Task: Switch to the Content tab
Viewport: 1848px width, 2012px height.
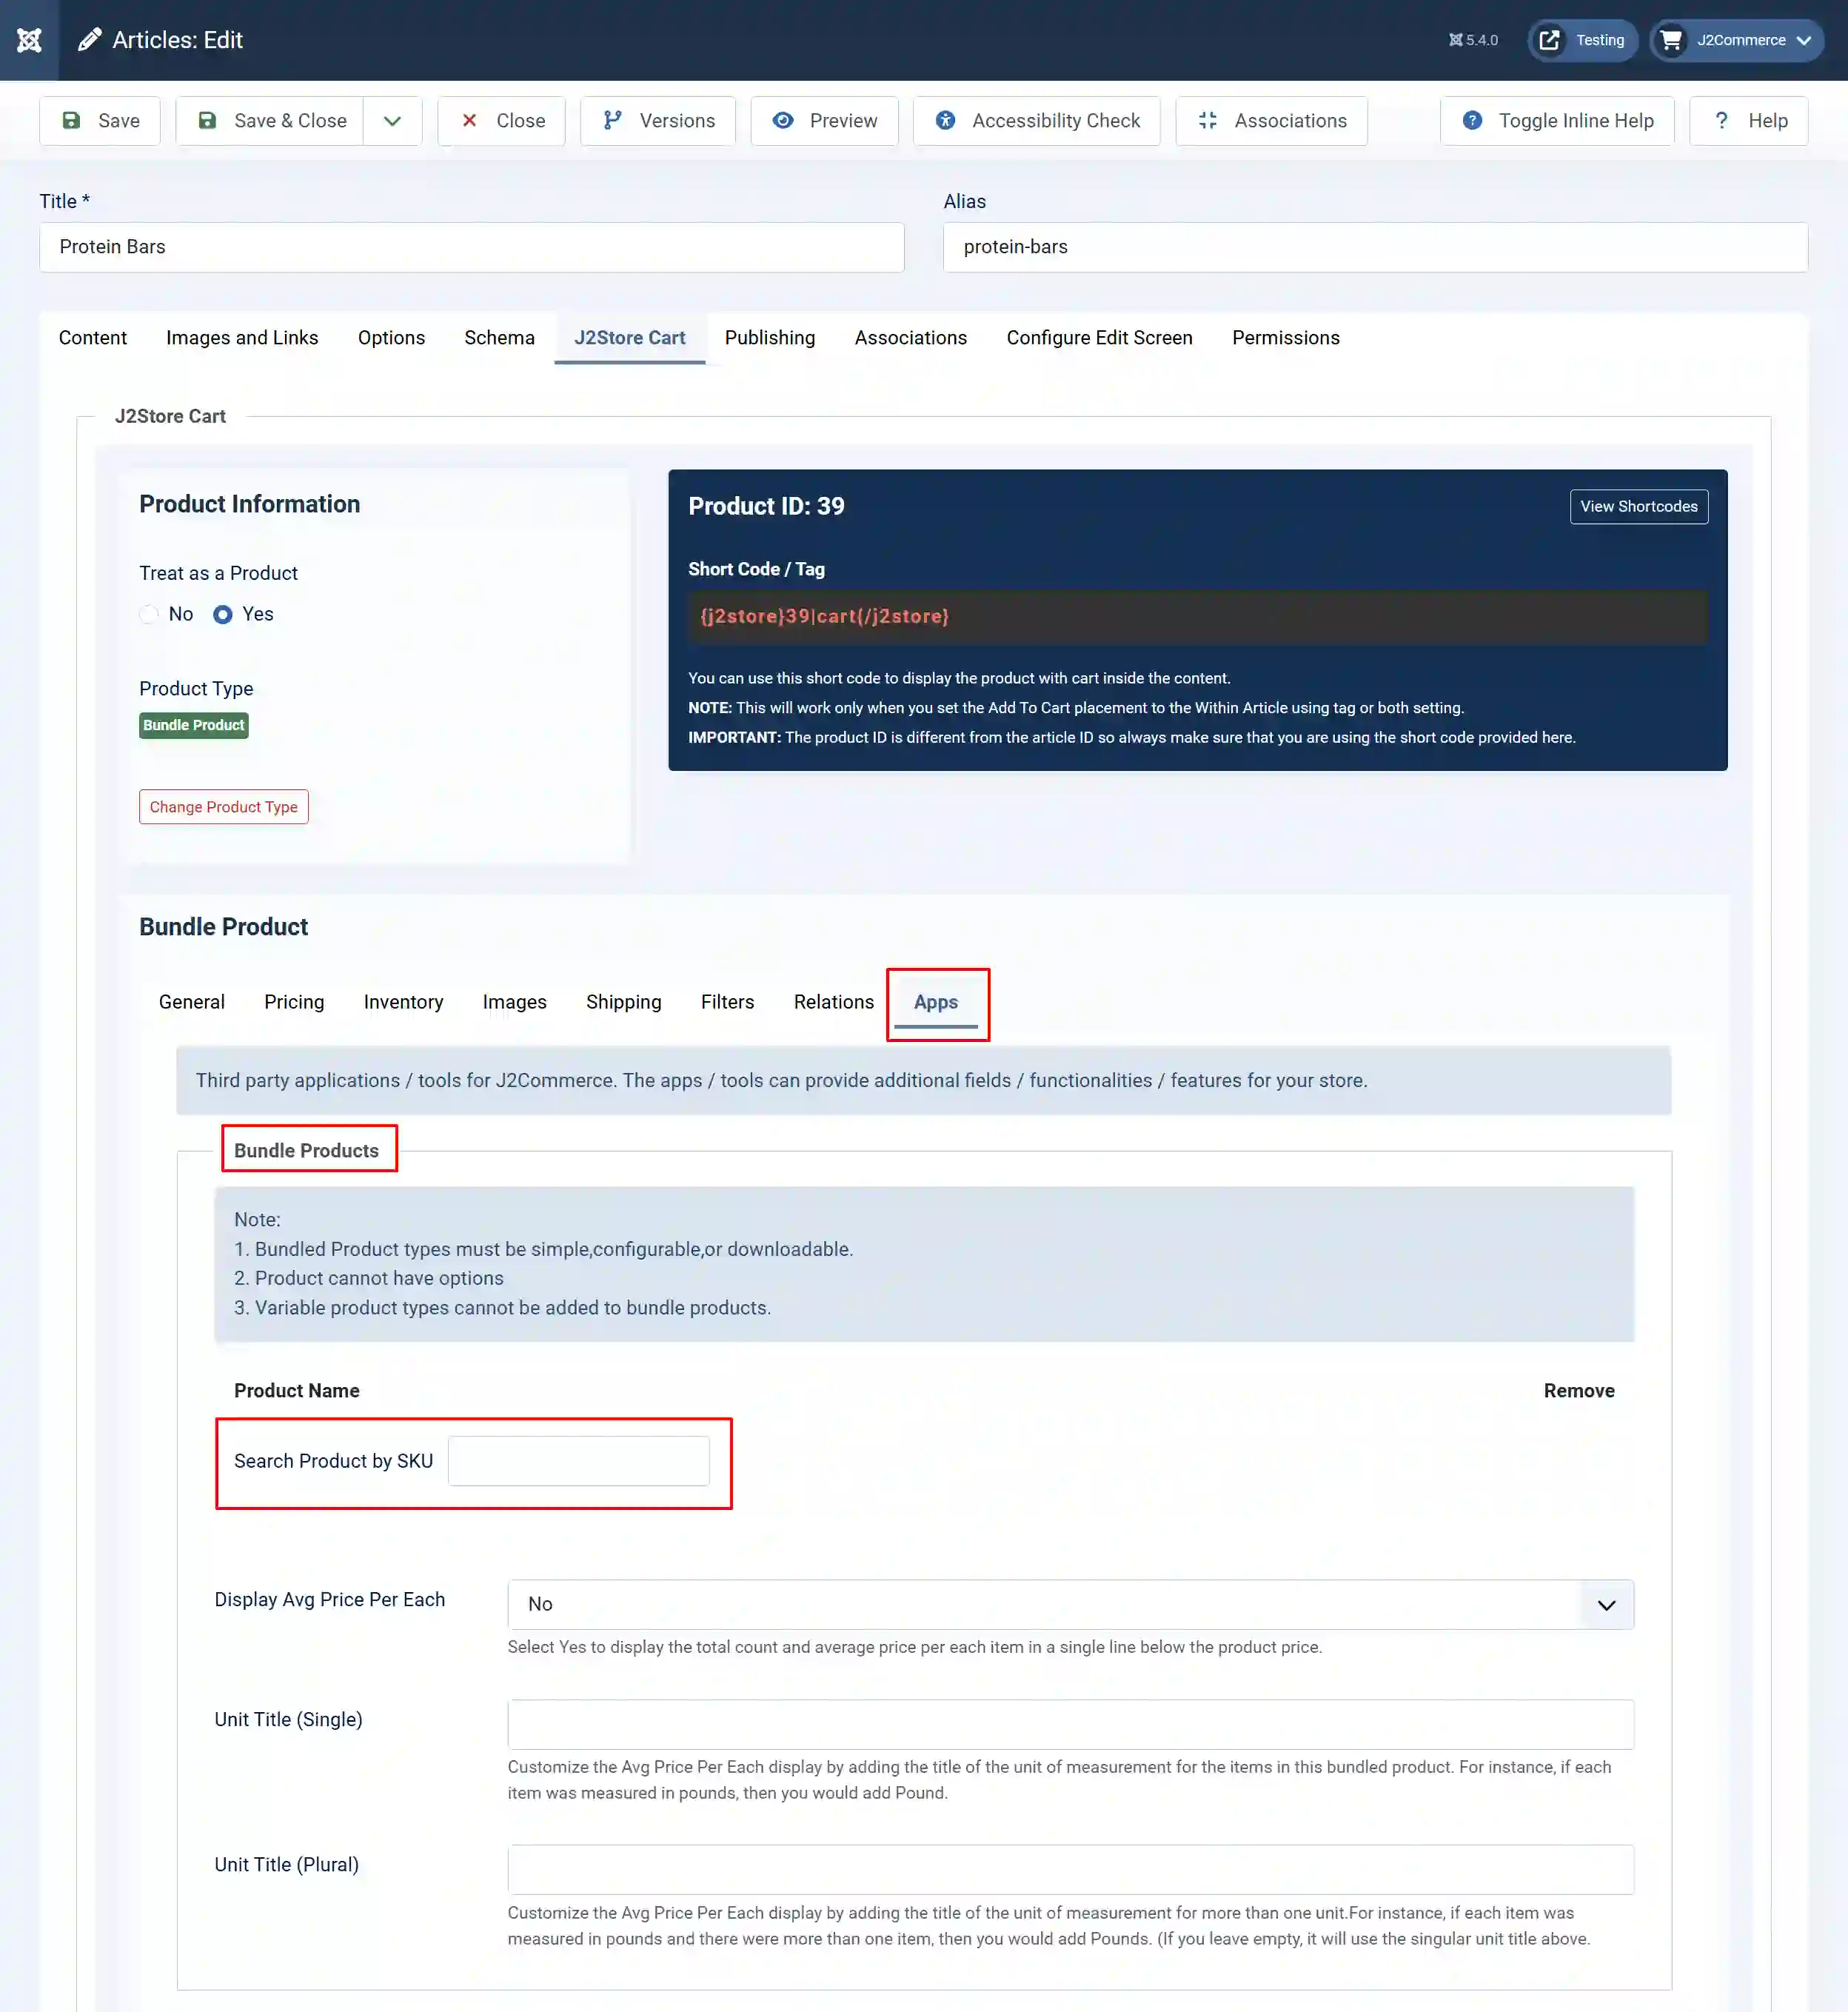Action: coord(93,338)
